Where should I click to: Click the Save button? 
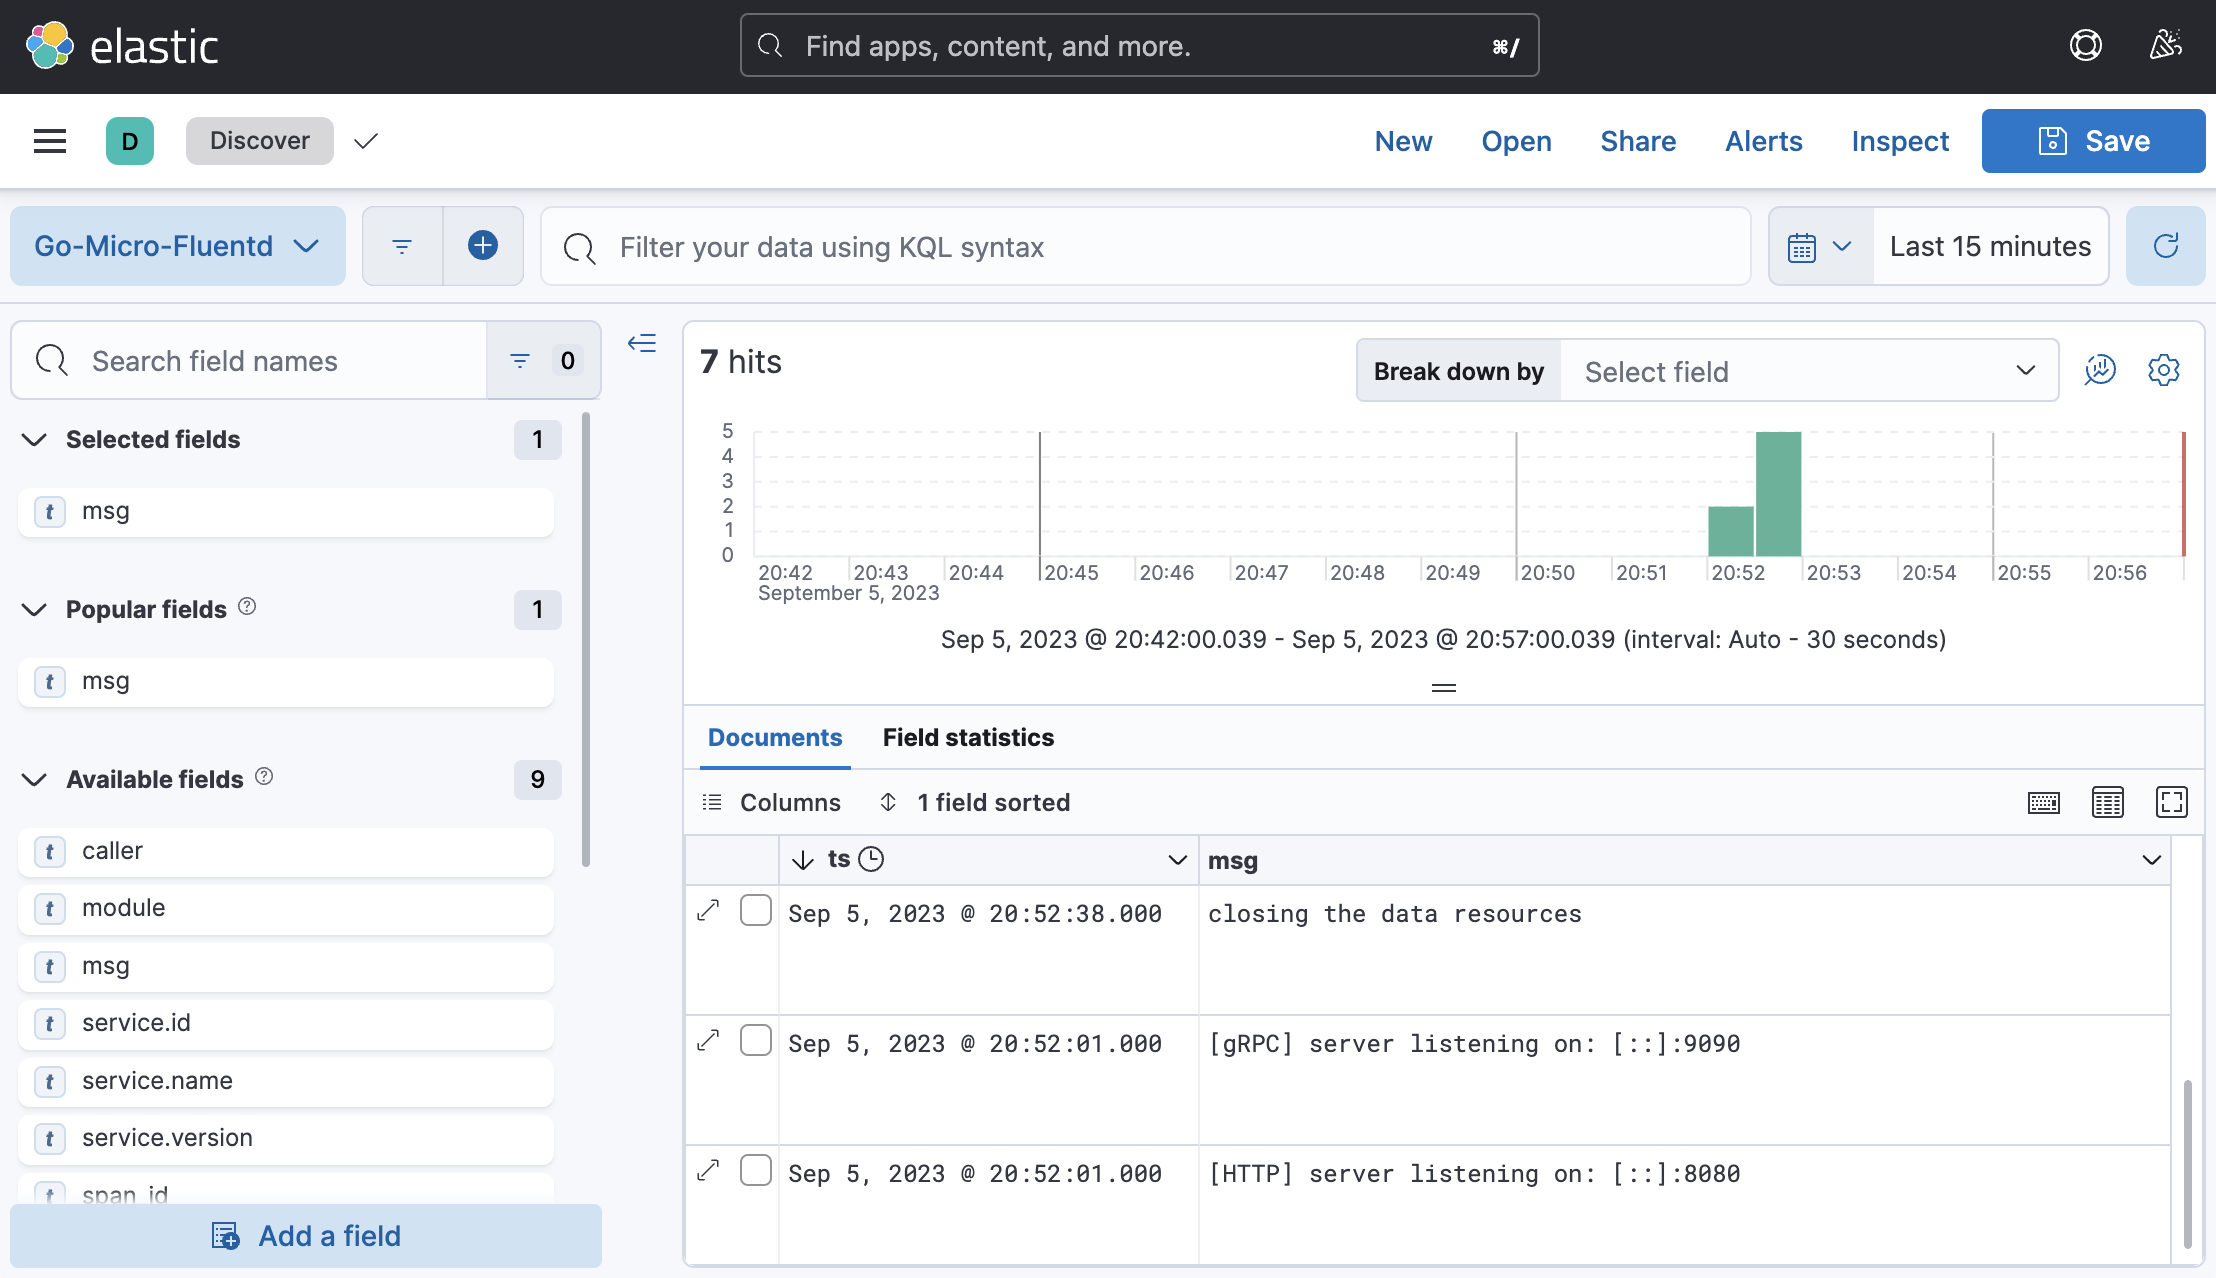click(2093, 141)
